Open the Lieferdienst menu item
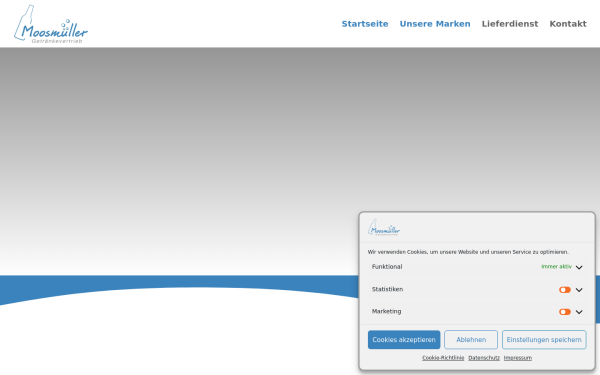The width and height of the screenshot is (600, 375). [510, 24]
